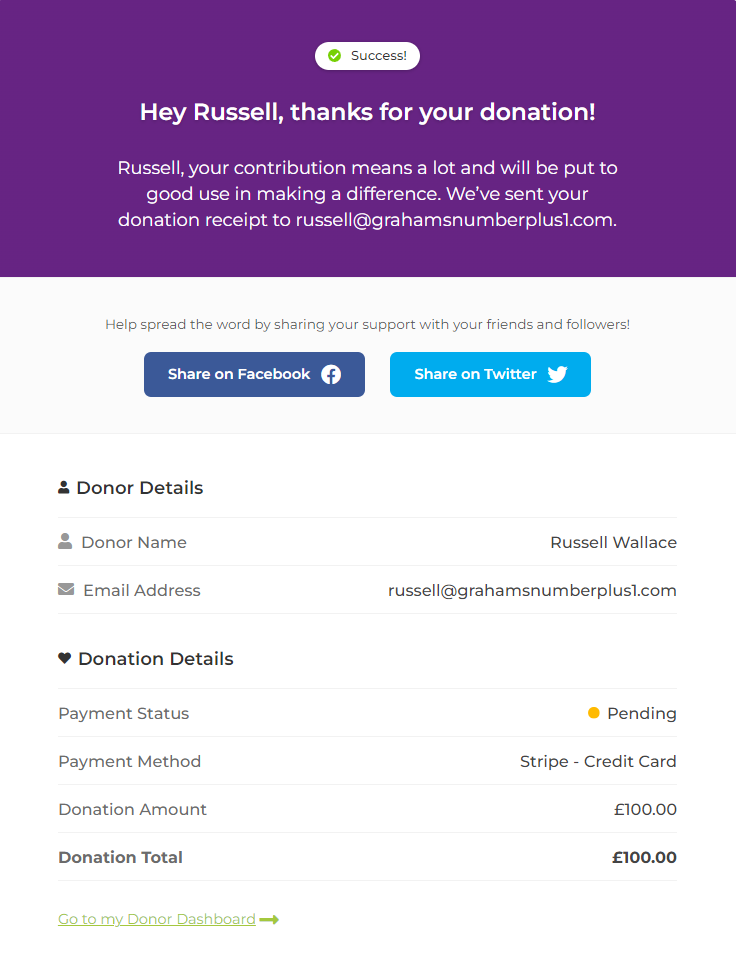The height and width of the screenshot is (971, 736).
Task: Click the Stripe - Credit Card payment method
Action: tap(598, 761)
